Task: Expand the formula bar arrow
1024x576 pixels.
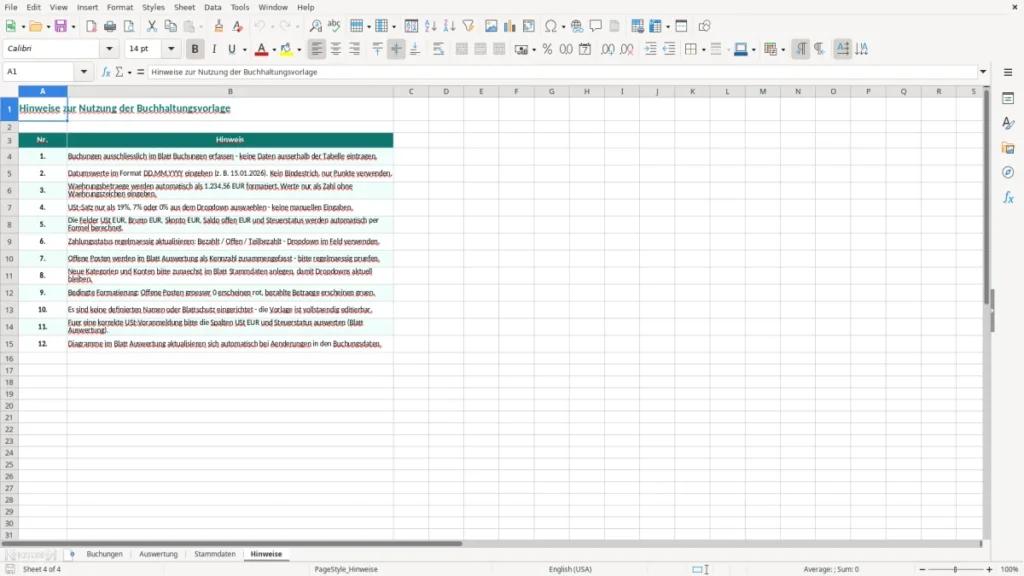Action: [983, 72]
